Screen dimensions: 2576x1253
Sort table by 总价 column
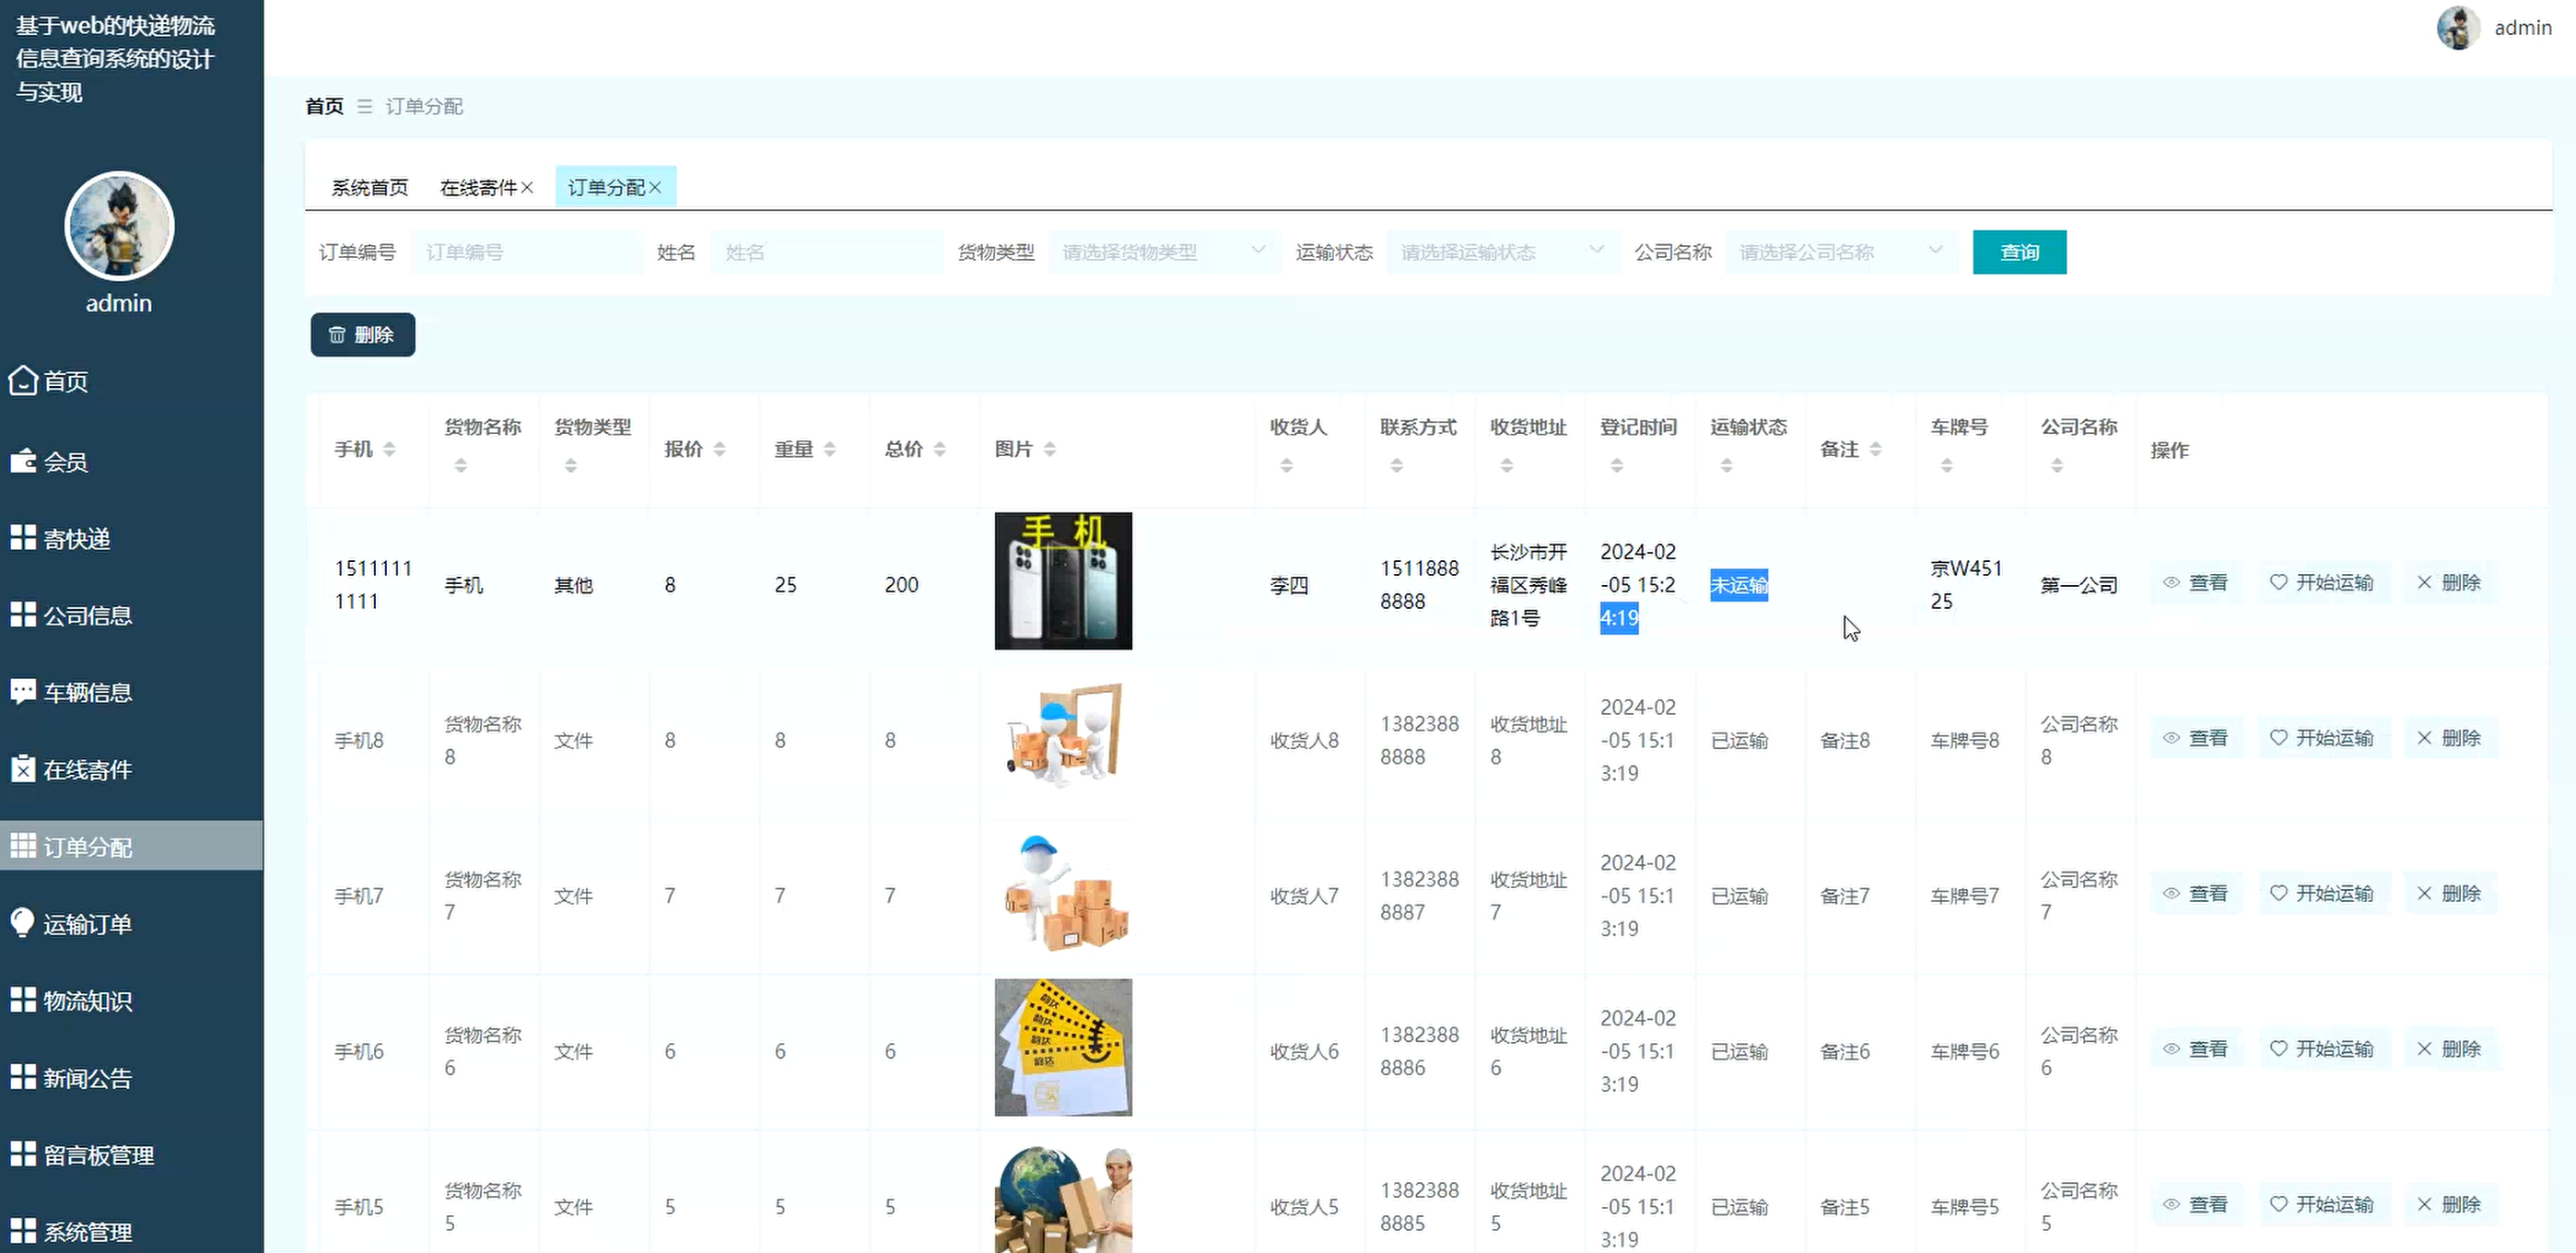pyautogui.click(x=940, y=449)
